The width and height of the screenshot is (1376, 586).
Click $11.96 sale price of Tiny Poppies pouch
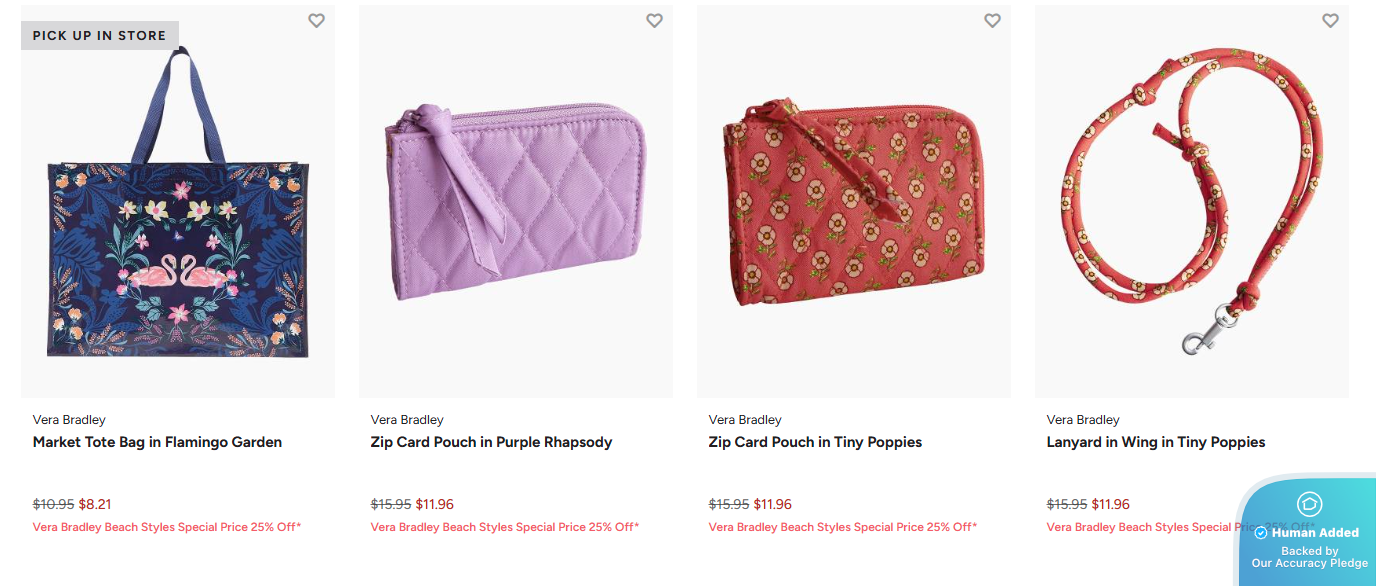click(772, 504)
